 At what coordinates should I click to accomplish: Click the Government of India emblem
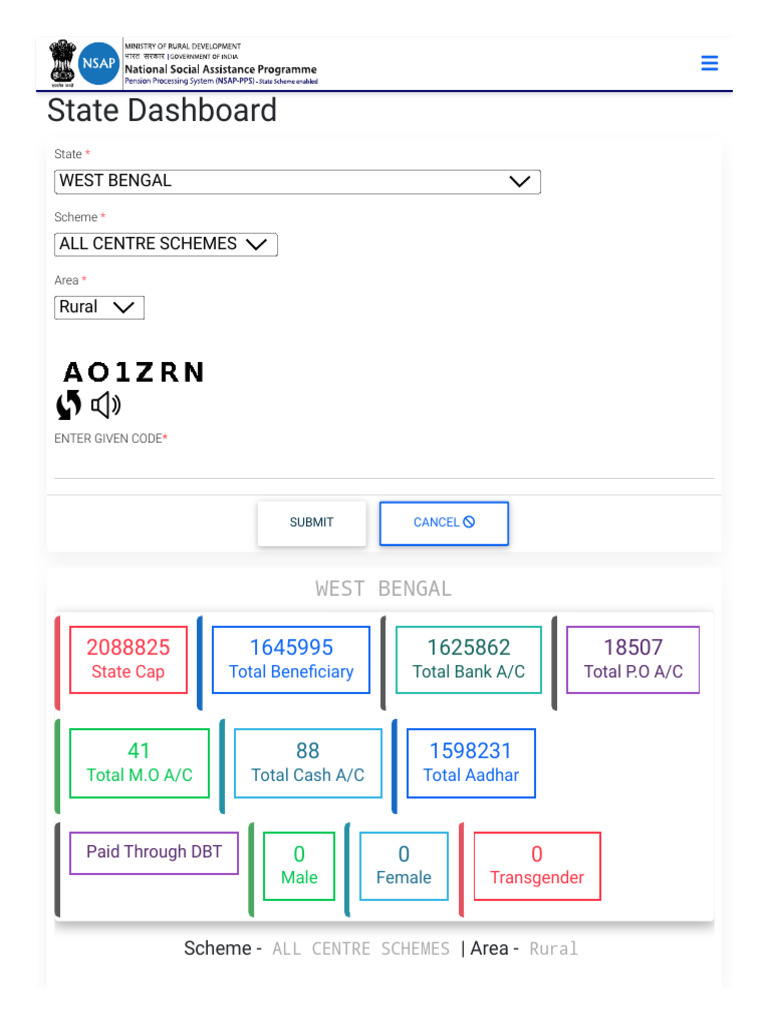(x=63, y=63)
